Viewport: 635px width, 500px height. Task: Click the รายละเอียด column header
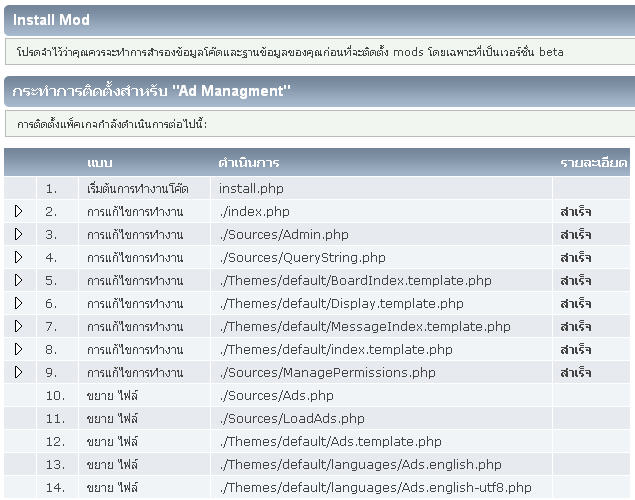[593, 162]
